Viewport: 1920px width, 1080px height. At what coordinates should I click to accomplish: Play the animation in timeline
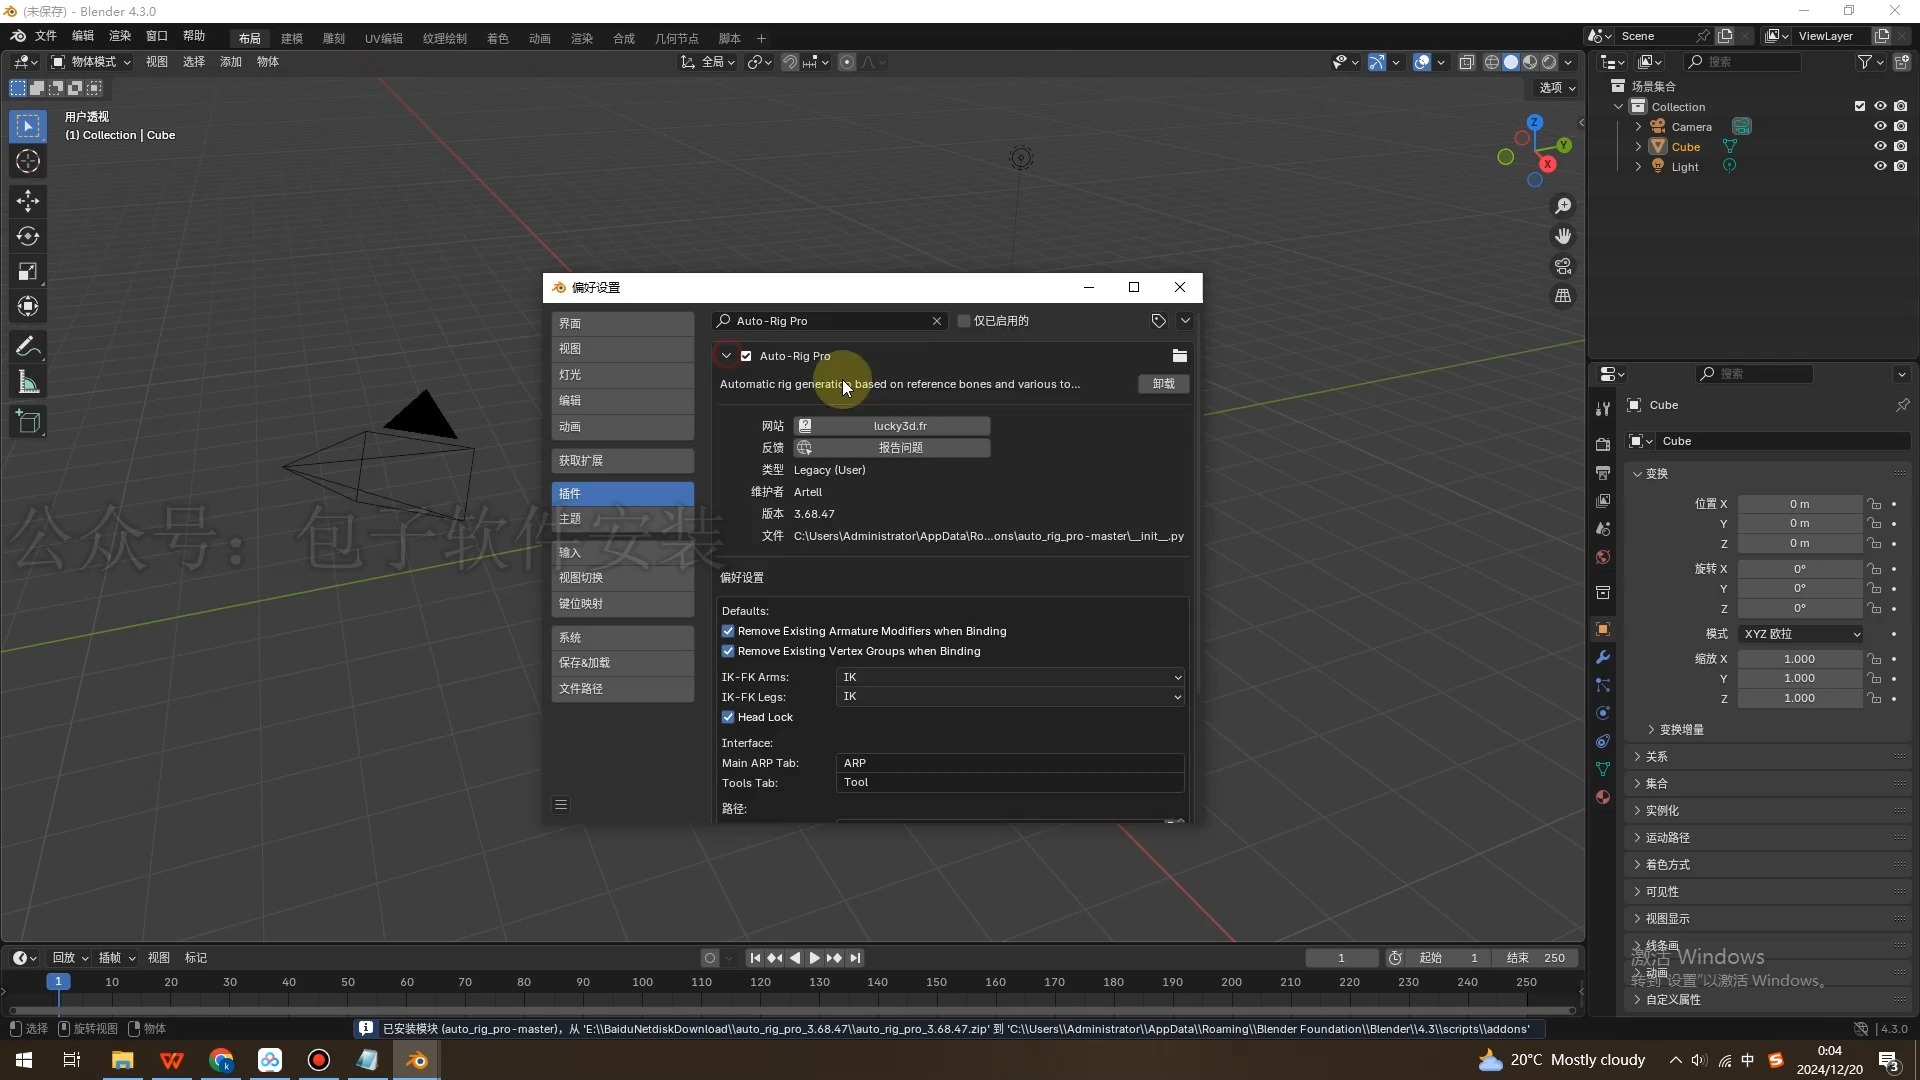point(814,958)
